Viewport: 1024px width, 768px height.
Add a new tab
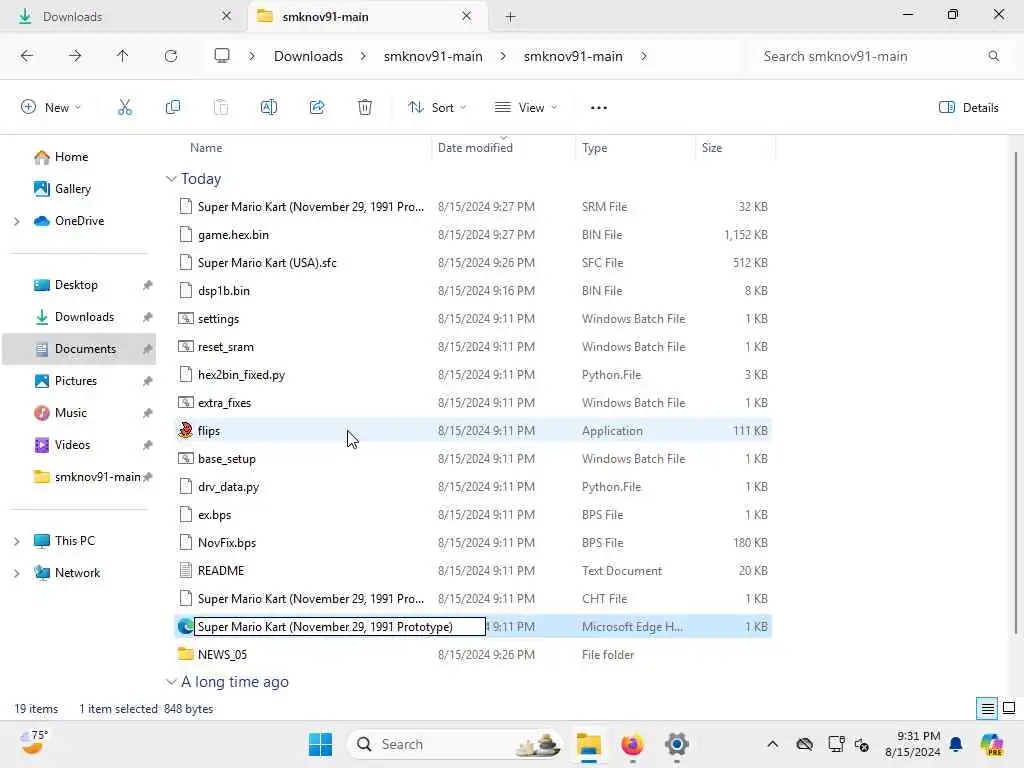point(511,16)
